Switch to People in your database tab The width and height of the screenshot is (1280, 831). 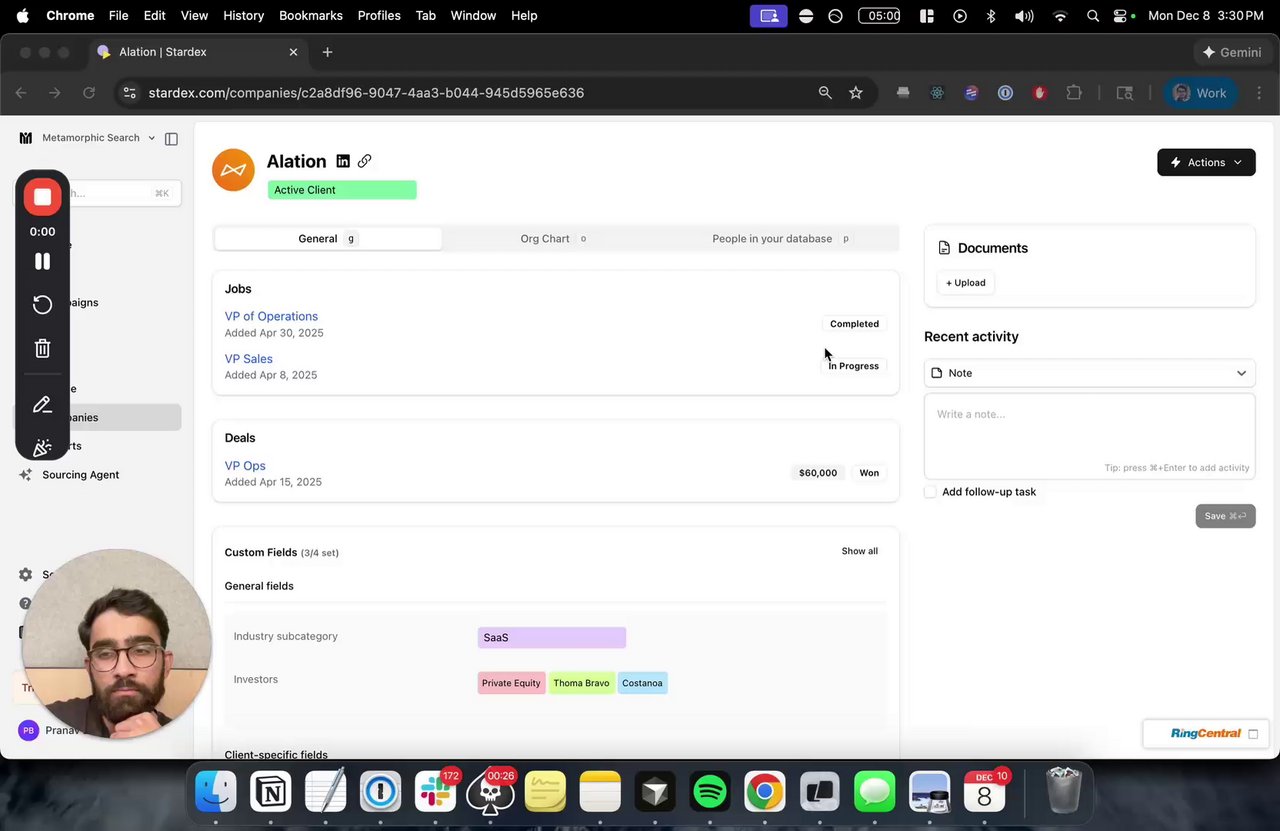(x=781, y=239)
